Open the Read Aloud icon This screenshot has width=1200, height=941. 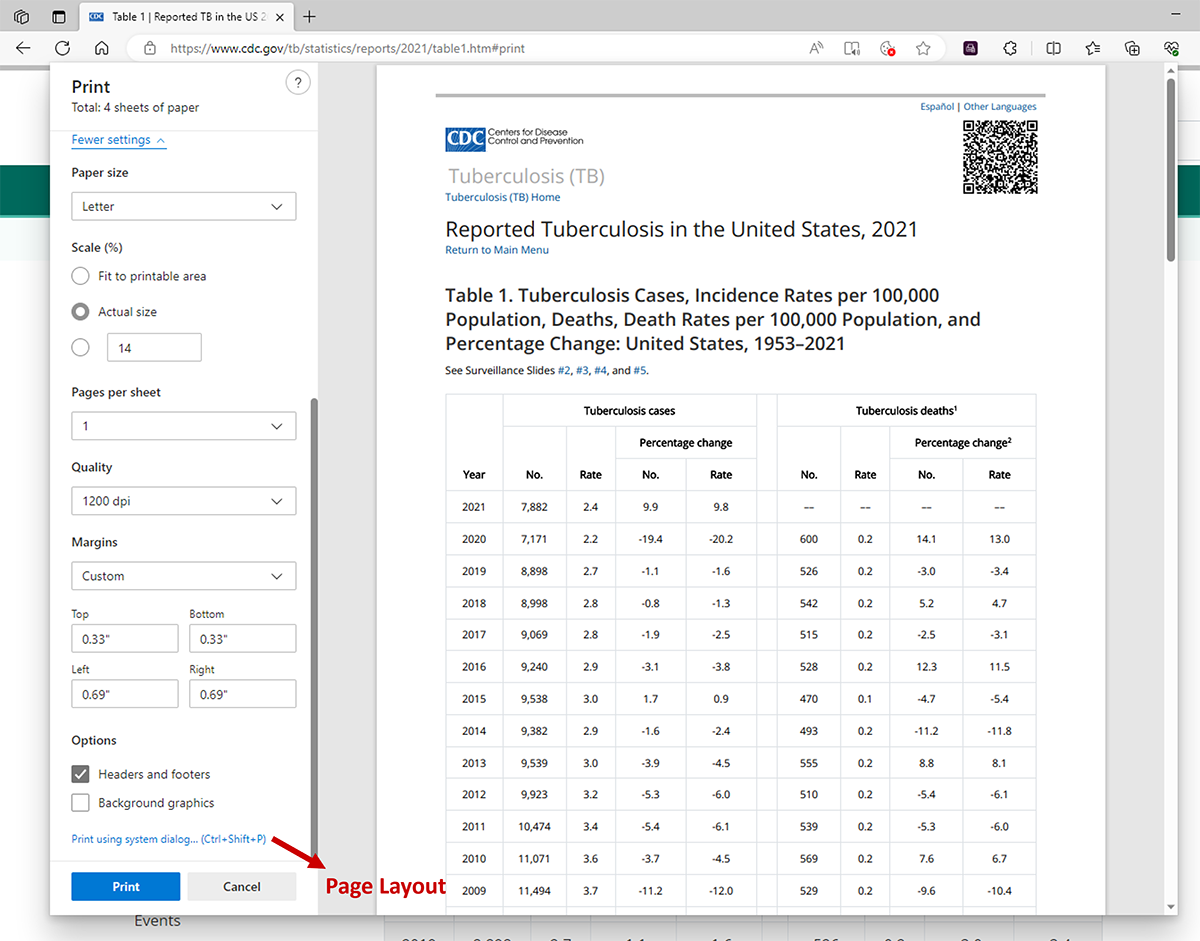[x=816, y=48]
